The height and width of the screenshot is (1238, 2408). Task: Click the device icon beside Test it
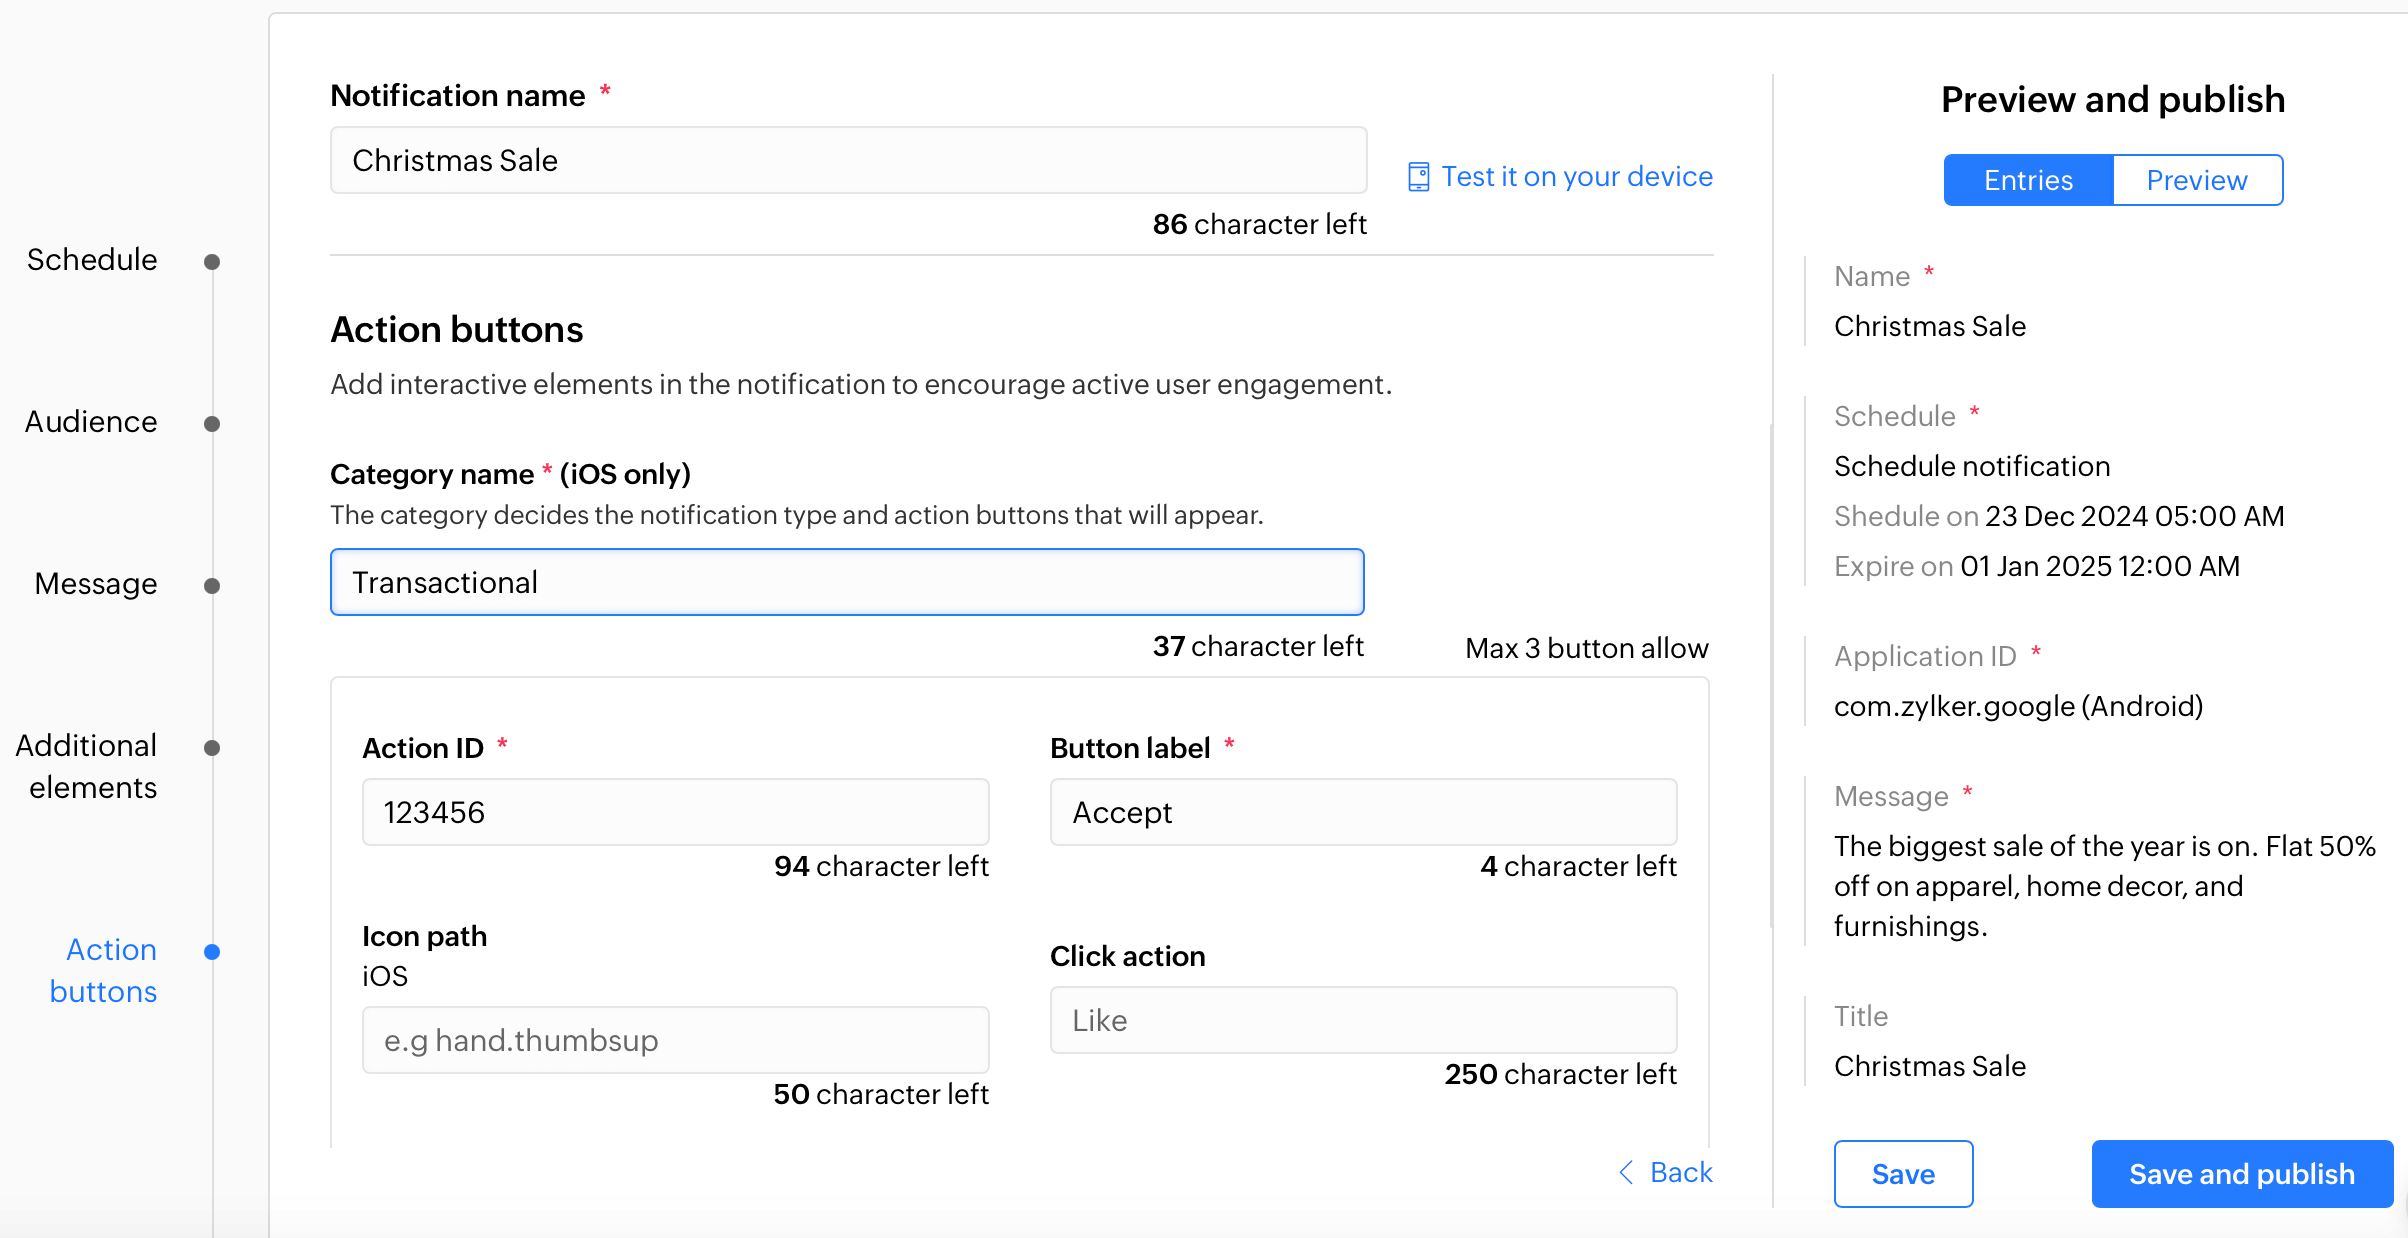1418,177
